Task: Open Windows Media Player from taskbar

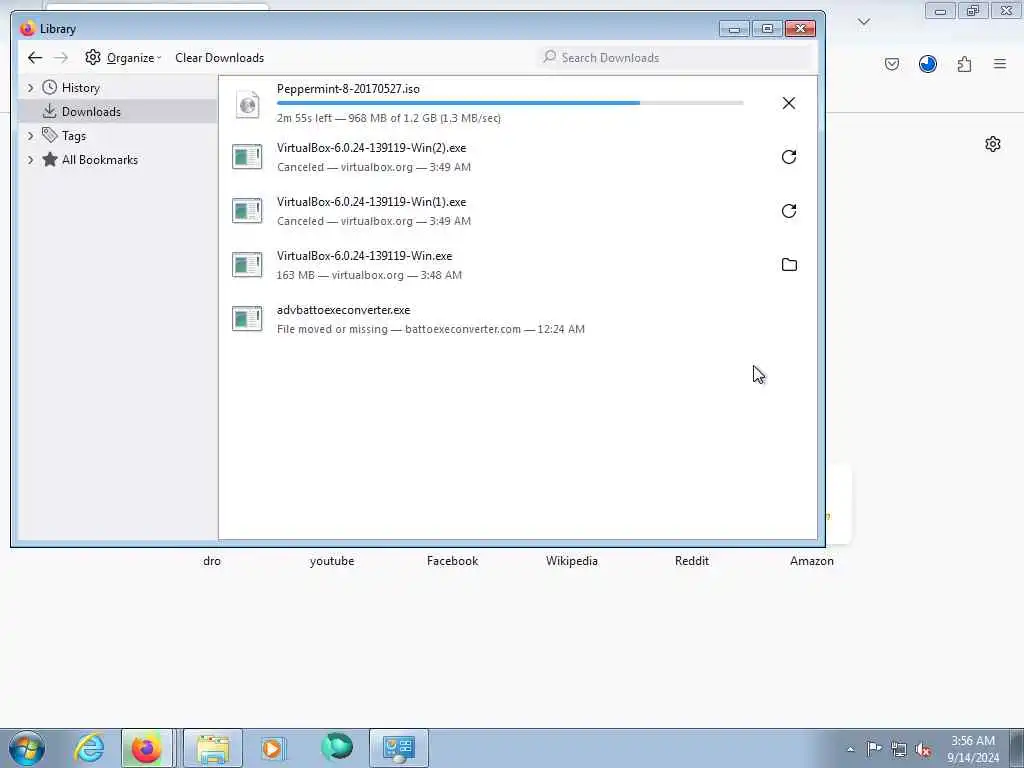Action: tap(273, 748)
